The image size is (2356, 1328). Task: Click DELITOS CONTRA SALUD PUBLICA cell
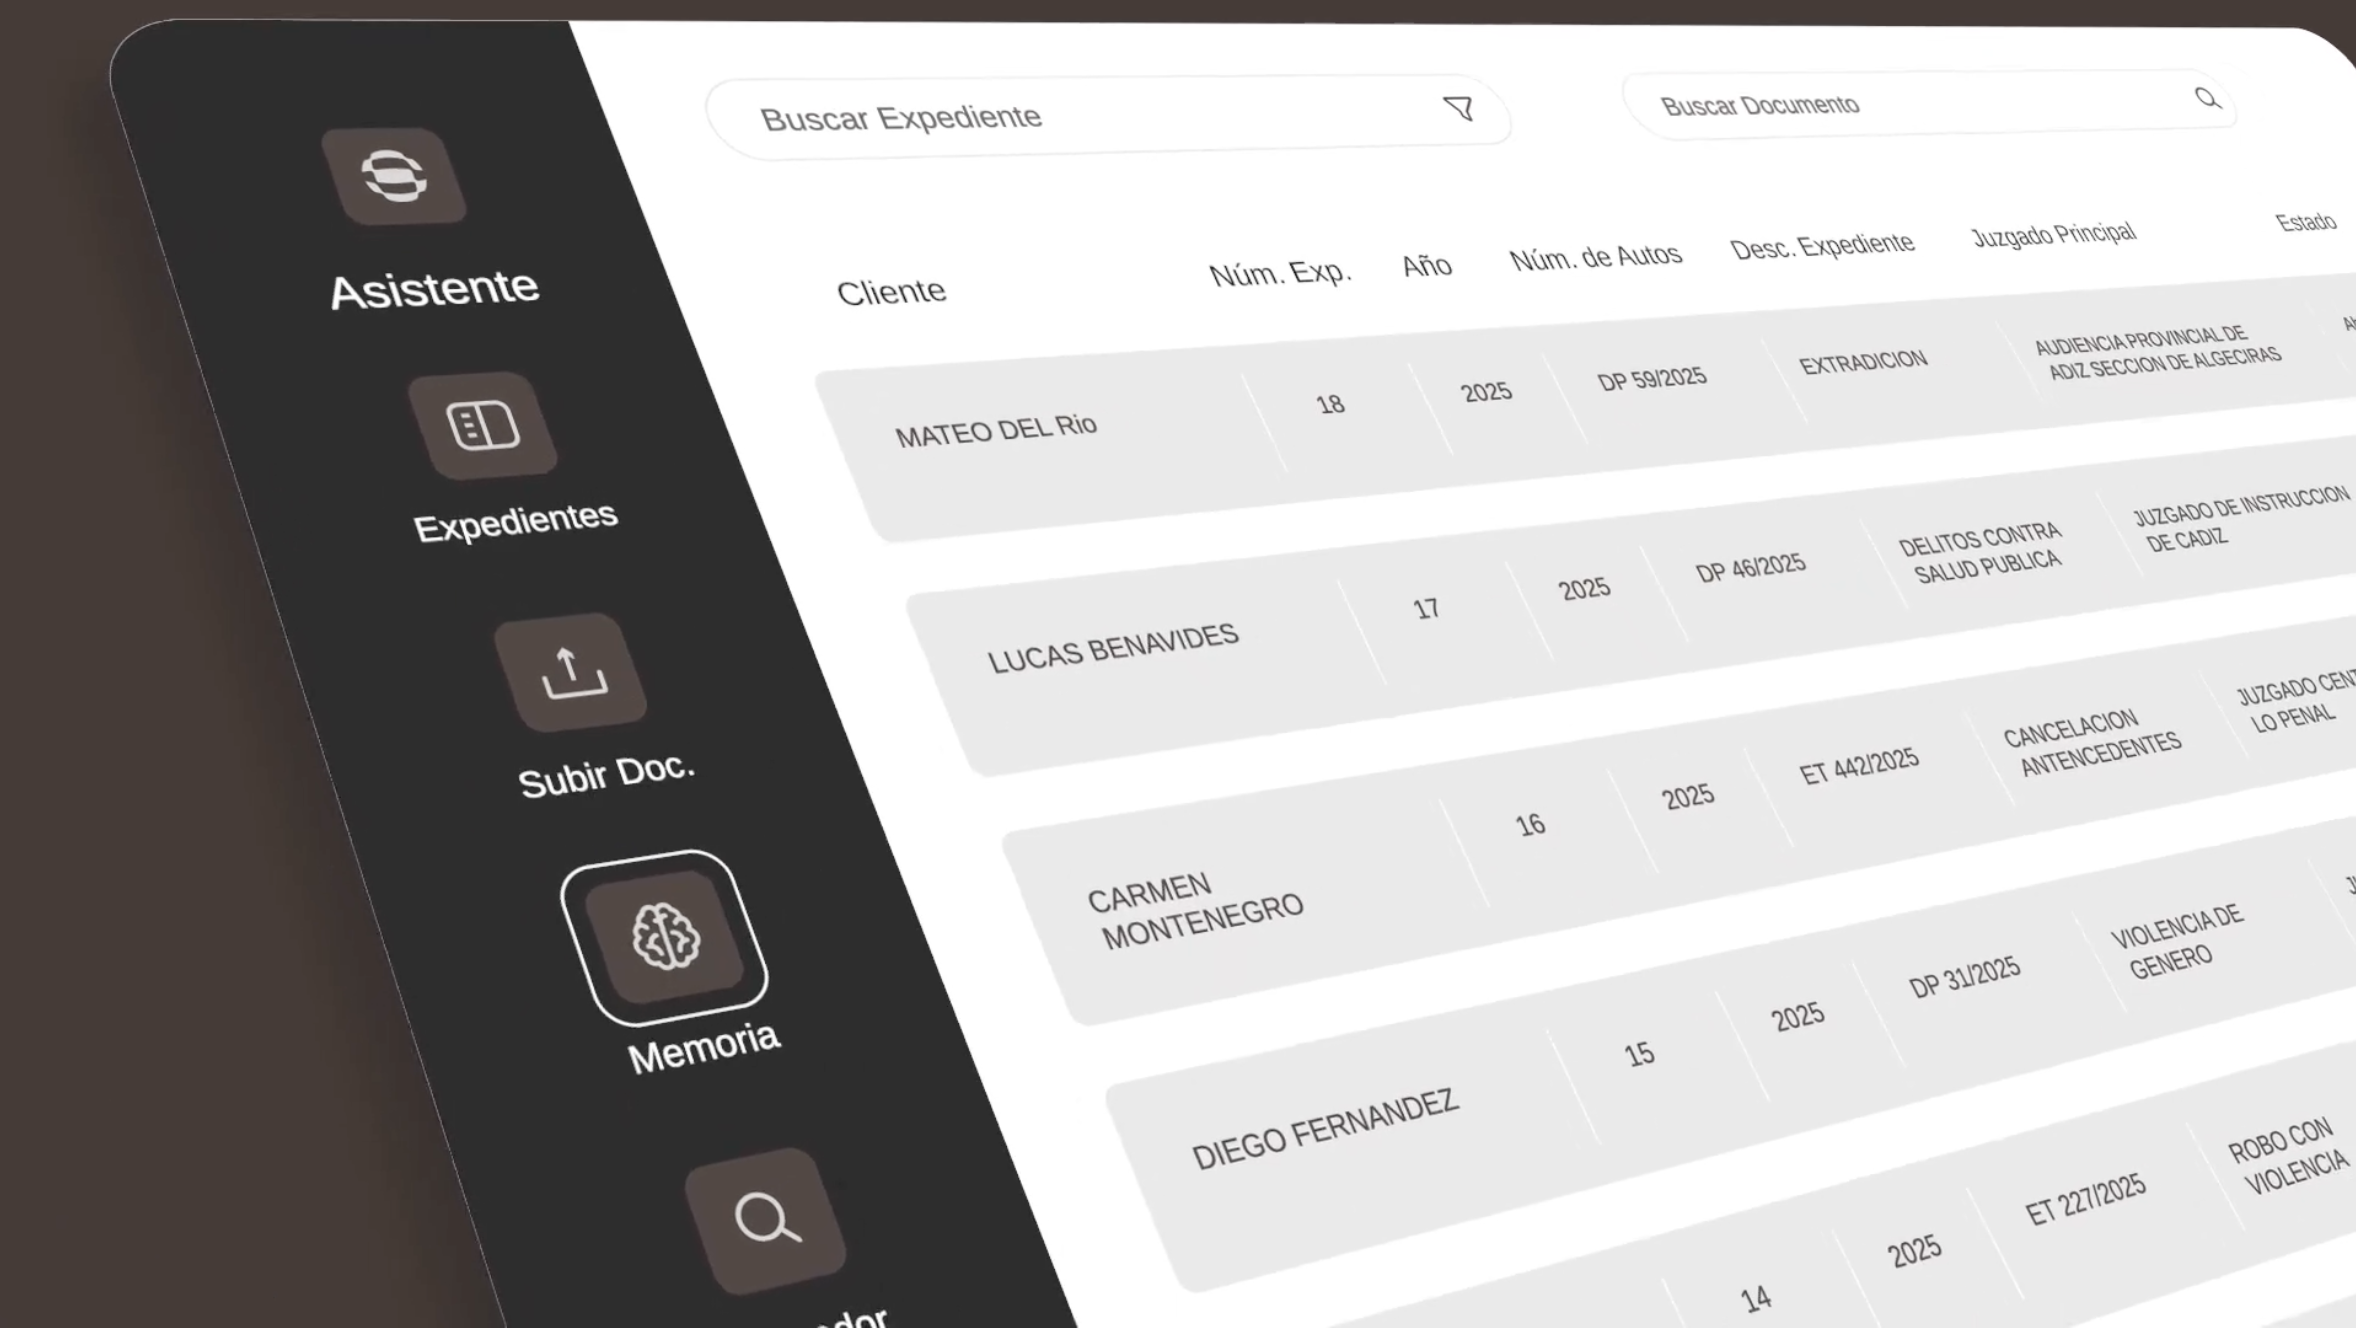pyautogui.click(x=1982, y=551)
